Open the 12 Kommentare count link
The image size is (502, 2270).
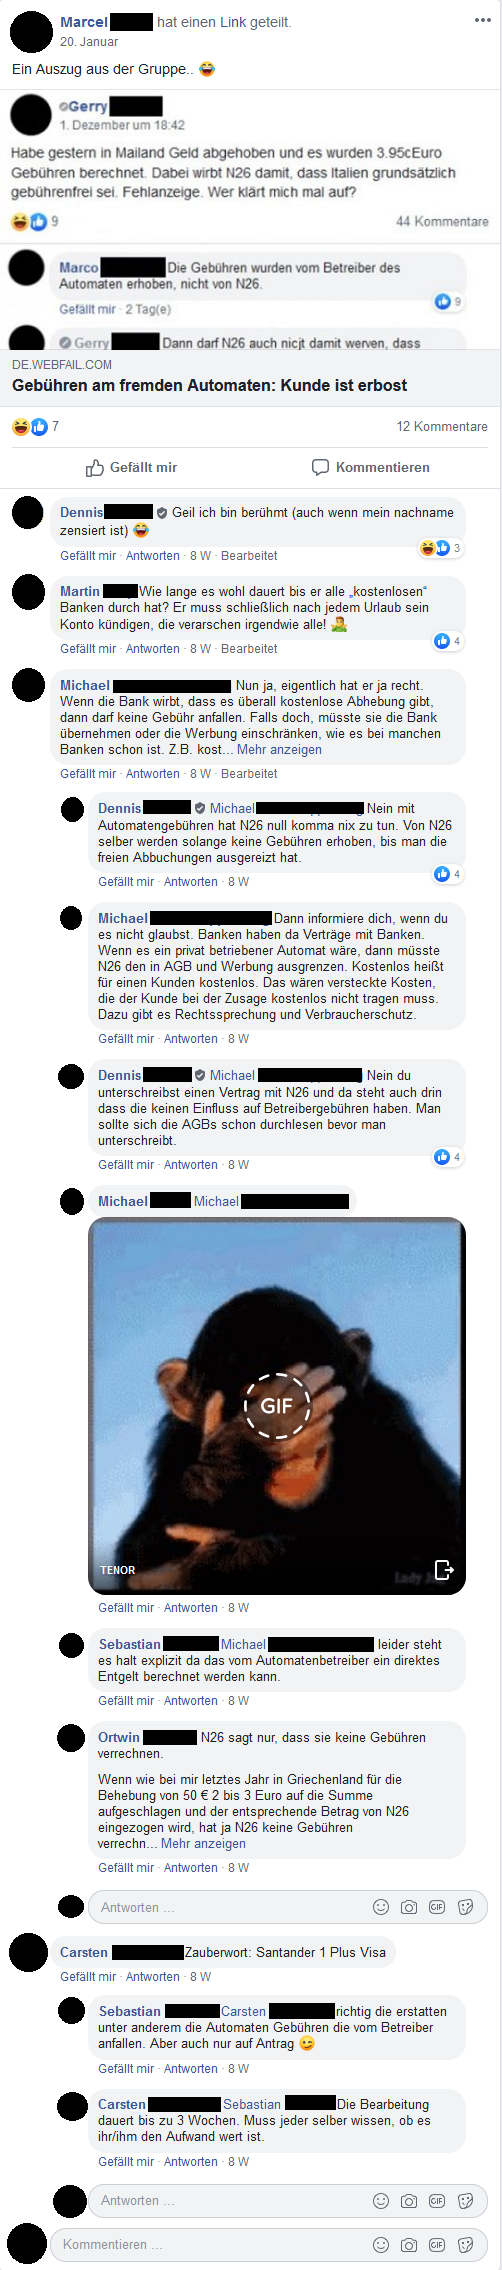pos(442,426)
